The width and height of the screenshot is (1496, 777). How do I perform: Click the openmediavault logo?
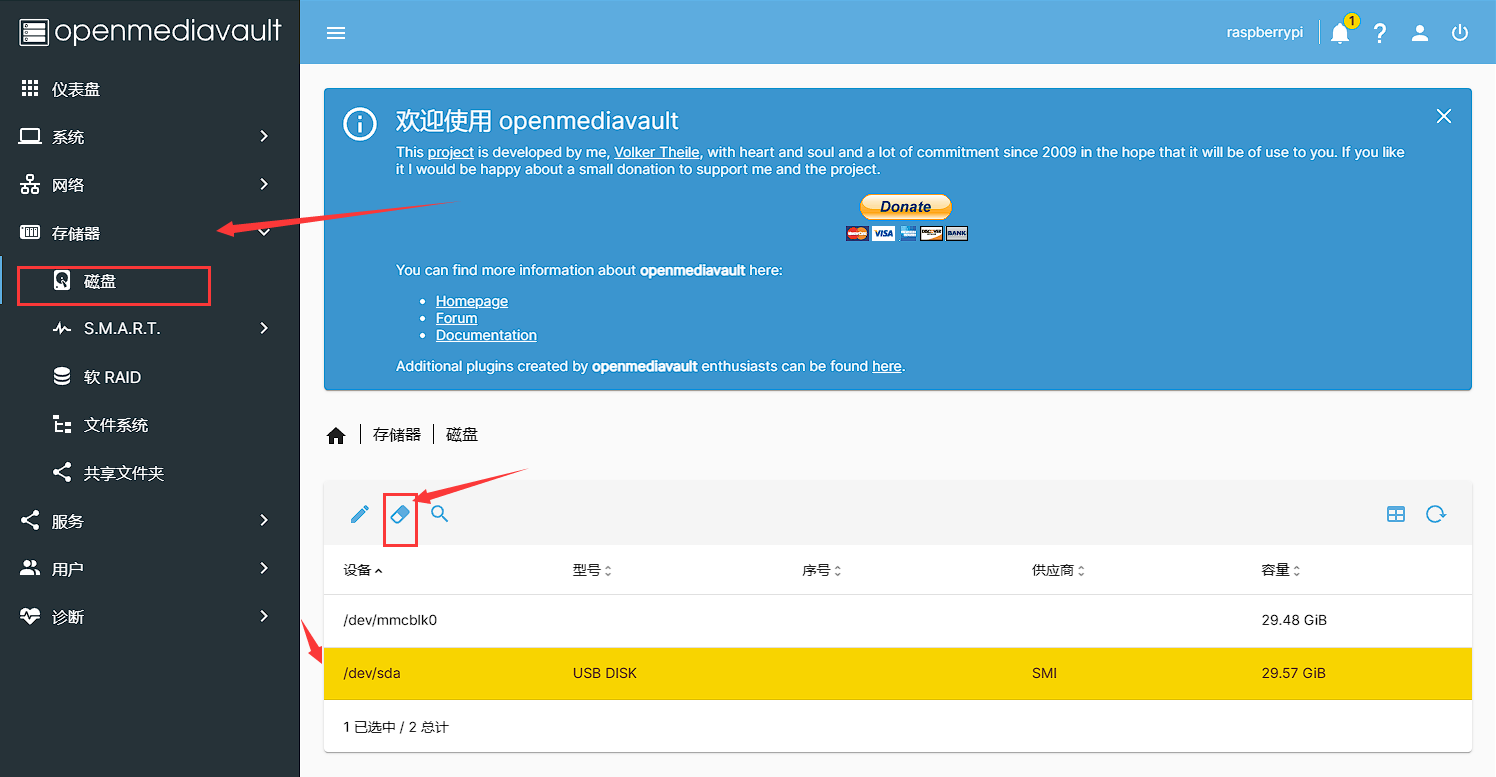click(x=150, y=31)
